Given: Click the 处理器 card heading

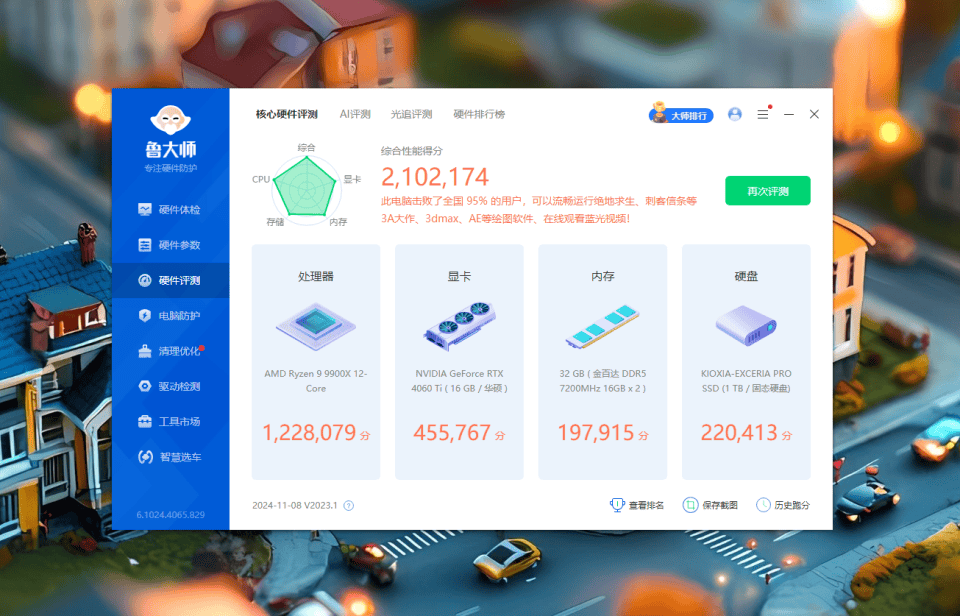Looking at the screenshot, I should point(316,277).
